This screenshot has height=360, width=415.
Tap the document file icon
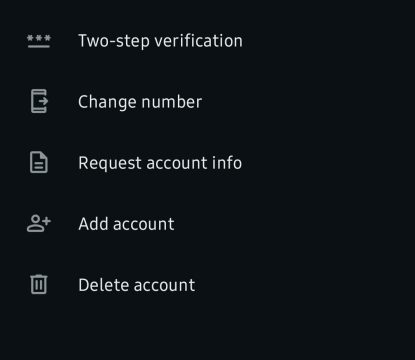[x=39, y=163]
